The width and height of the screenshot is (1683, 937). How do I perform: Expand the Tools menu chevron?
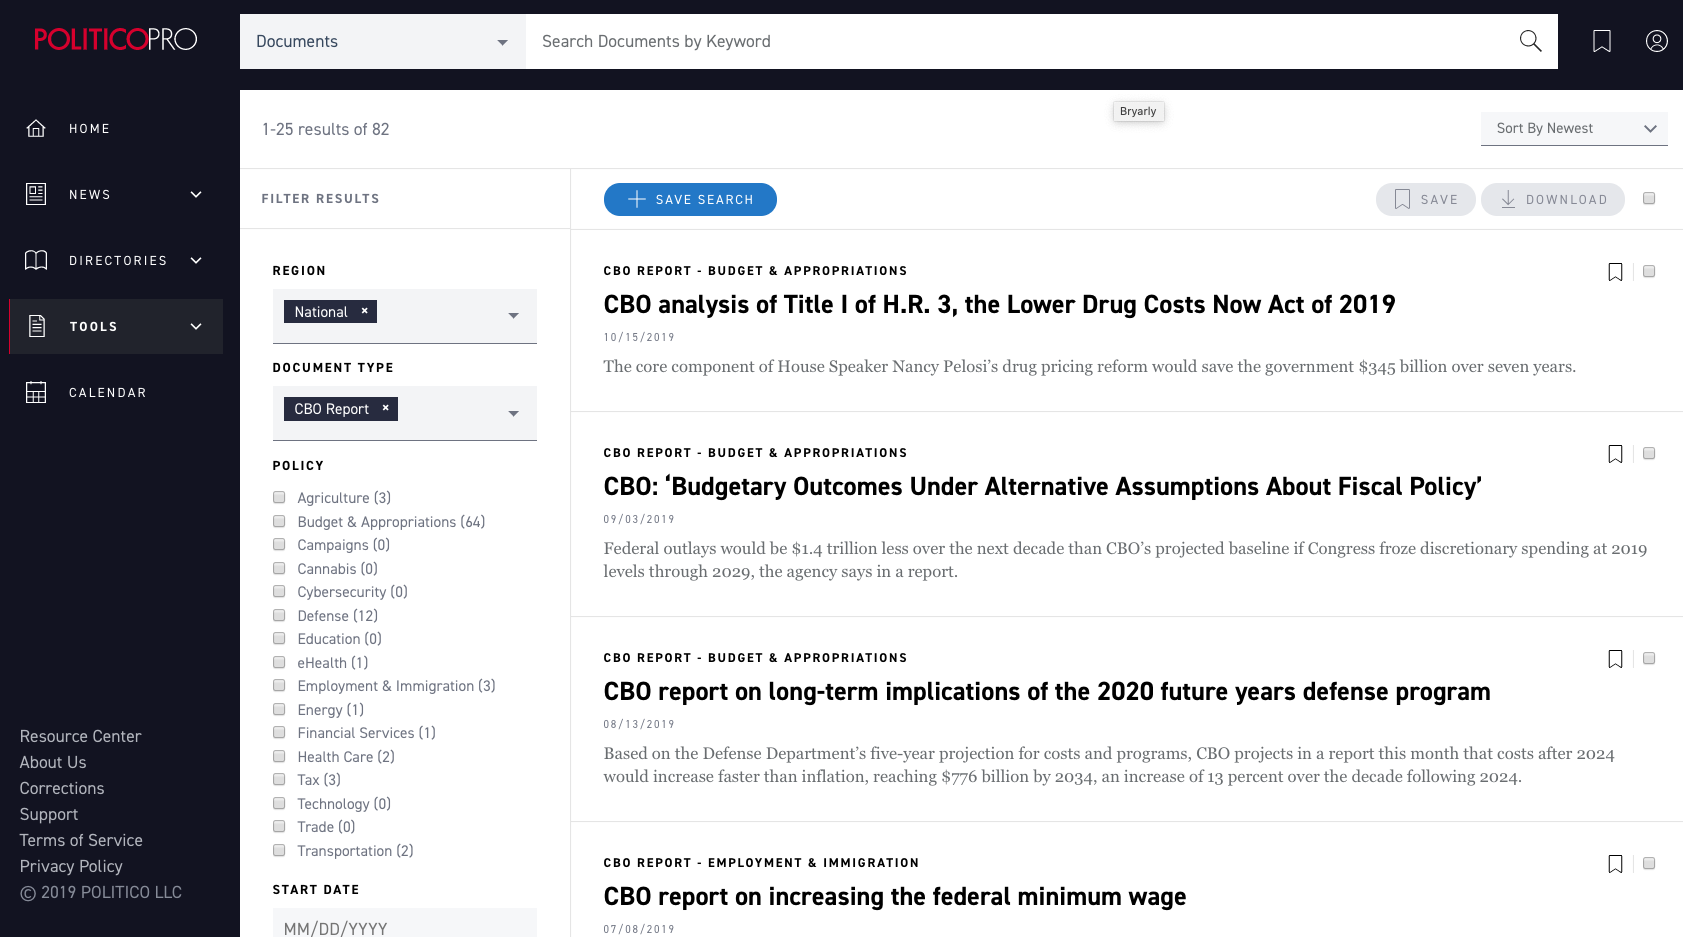click(x=196, y=326)
